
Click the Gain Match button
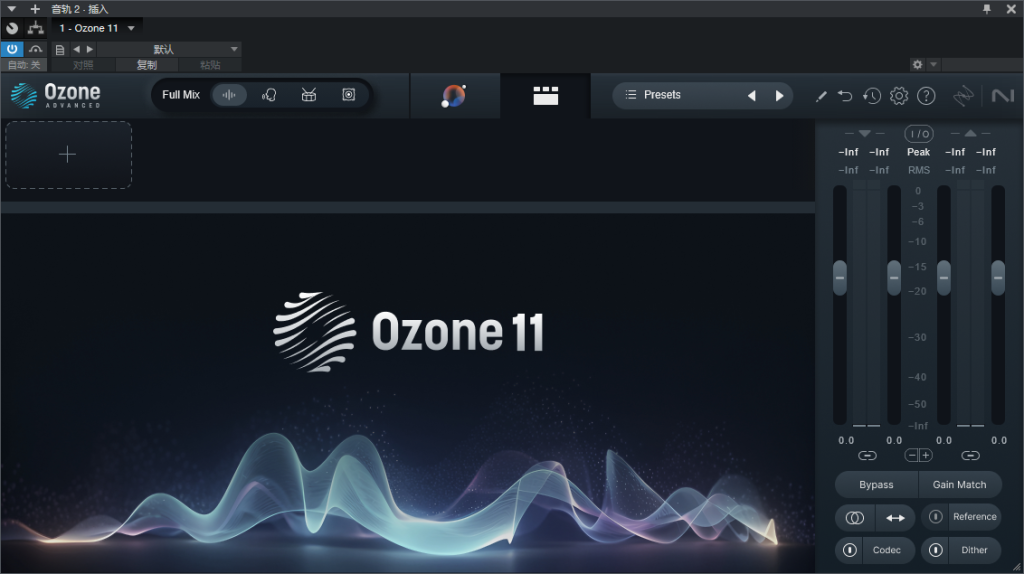[959, 485]
